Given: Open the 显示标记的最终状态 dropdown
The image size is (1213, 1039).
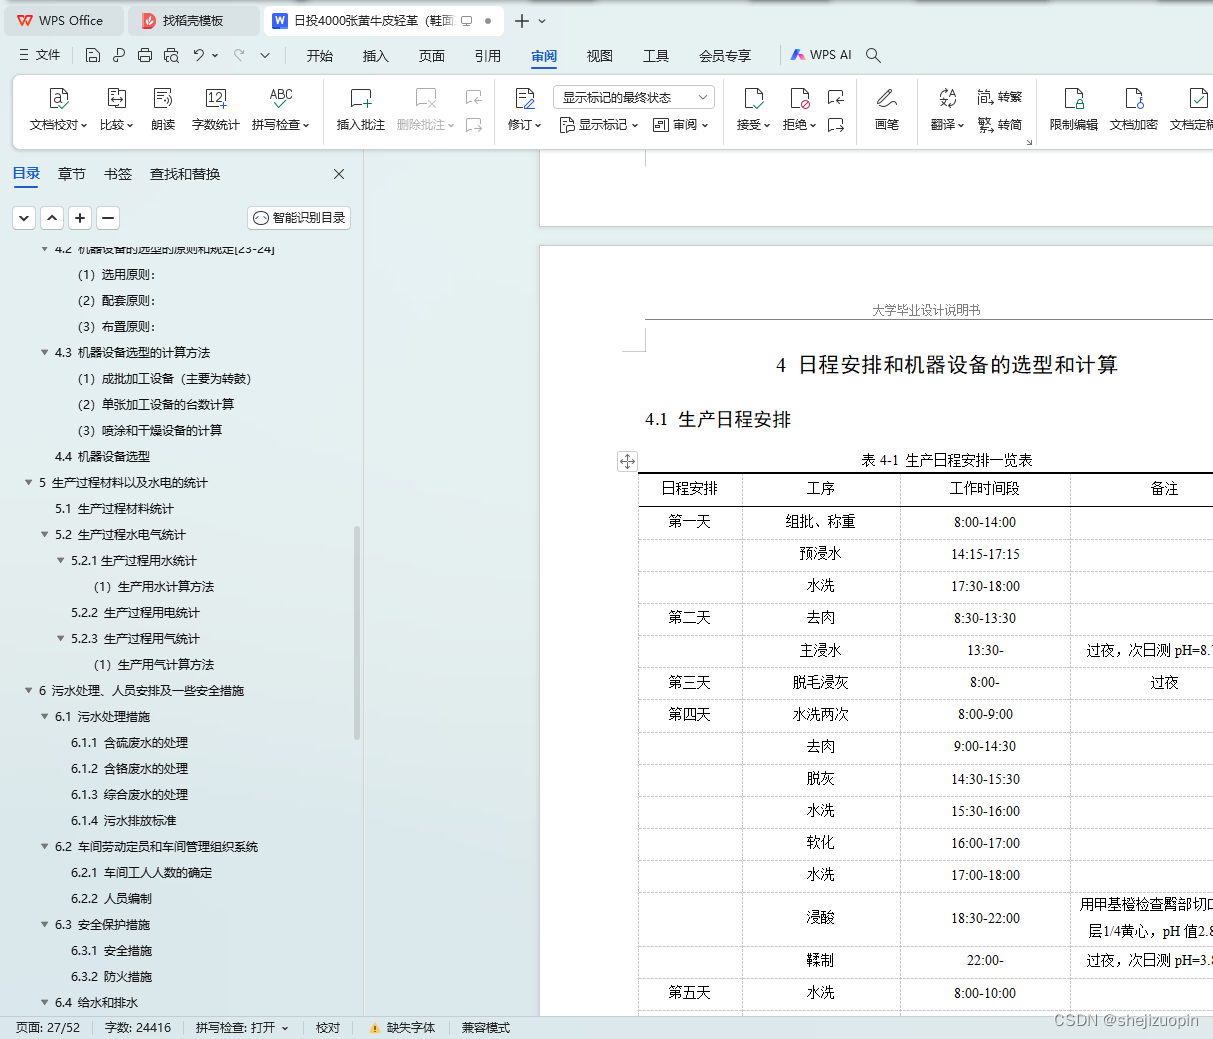Looking at the screenshot, I should (634, 97).
